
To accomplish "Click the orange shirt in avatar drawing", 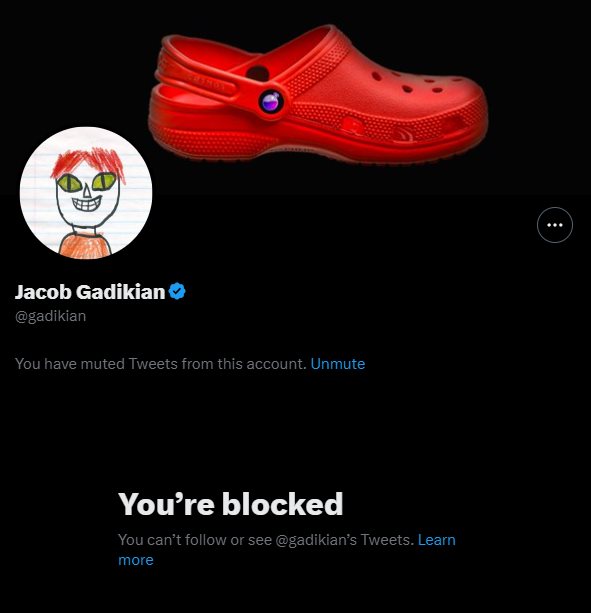I will 85,246.
